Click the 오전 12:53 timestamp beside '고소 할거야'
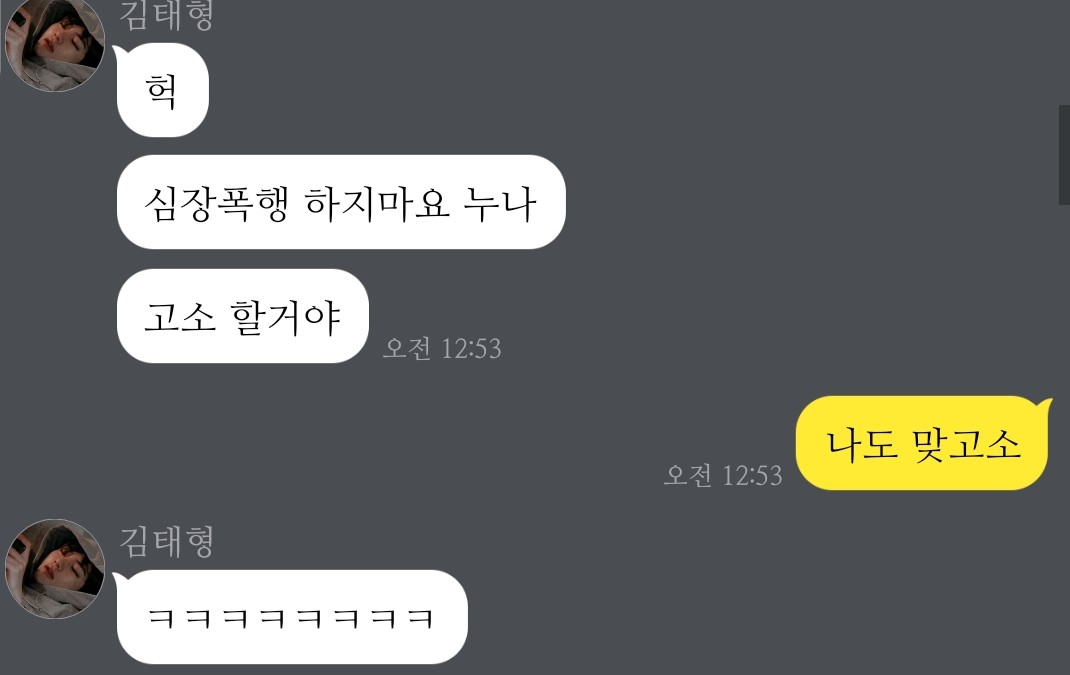This screenshot has width=1070, height=675. click(442, 348)
